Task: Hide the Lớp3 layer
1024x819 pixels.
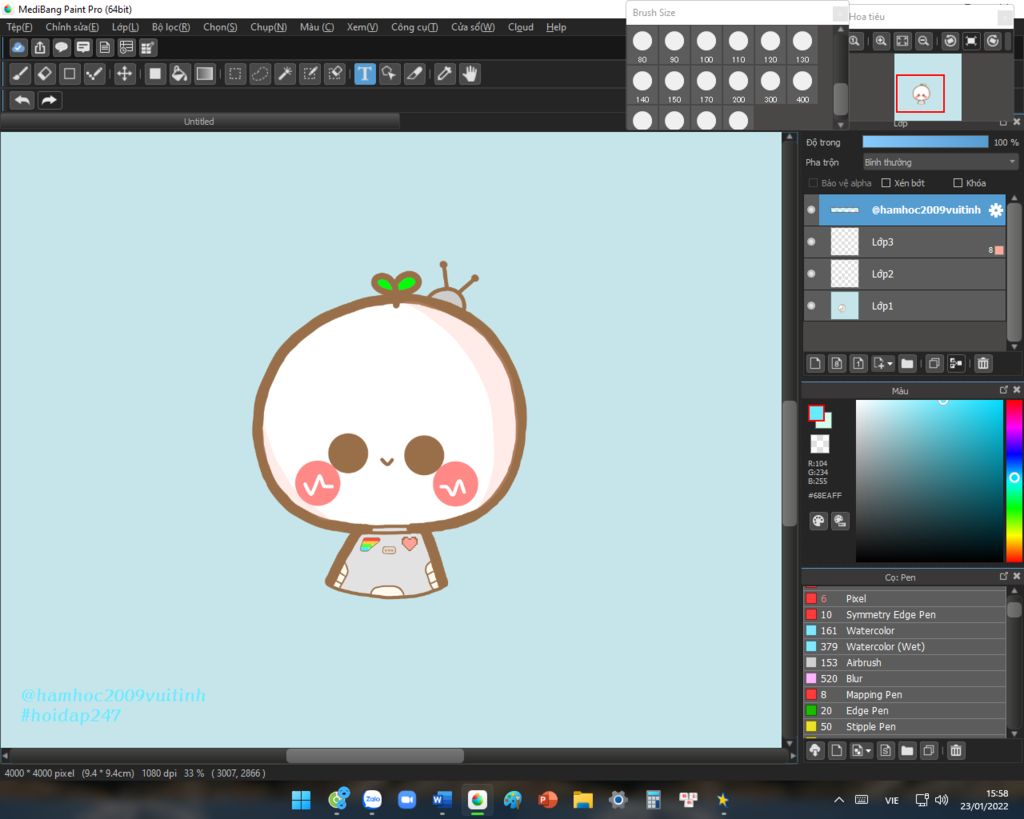Action: pos(811,242)
